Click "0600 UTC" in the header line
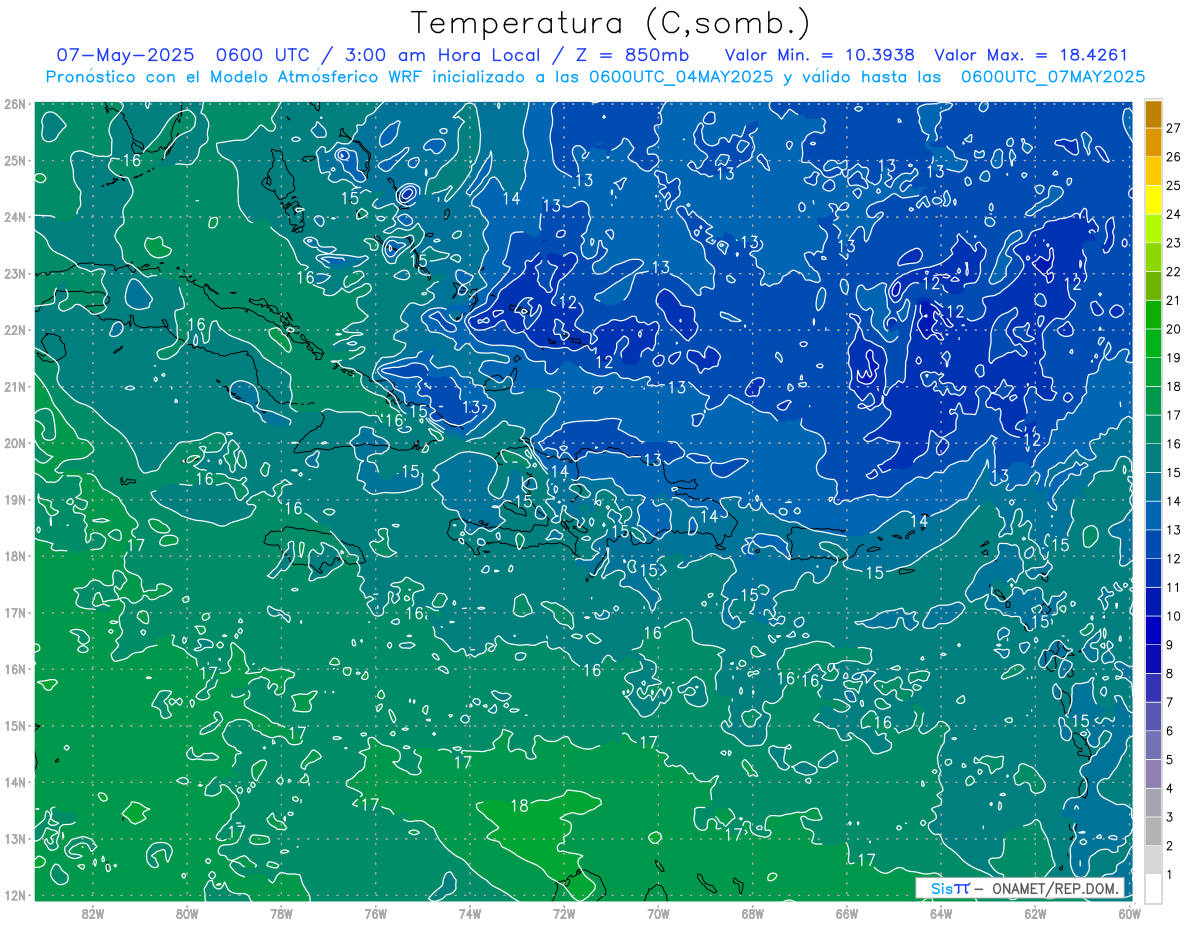 263,55
